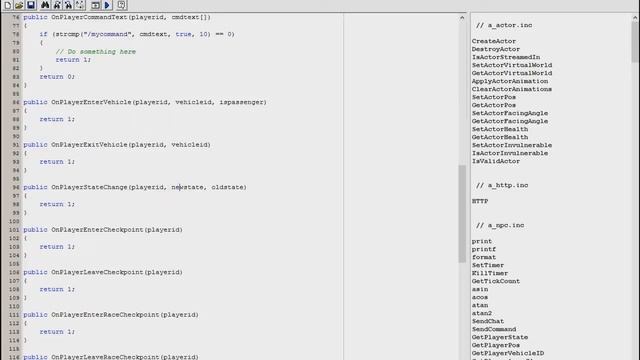Open a script with the folder icon
Image resolution: width=640 pixels, height=360 pixels.
point(19,5)
